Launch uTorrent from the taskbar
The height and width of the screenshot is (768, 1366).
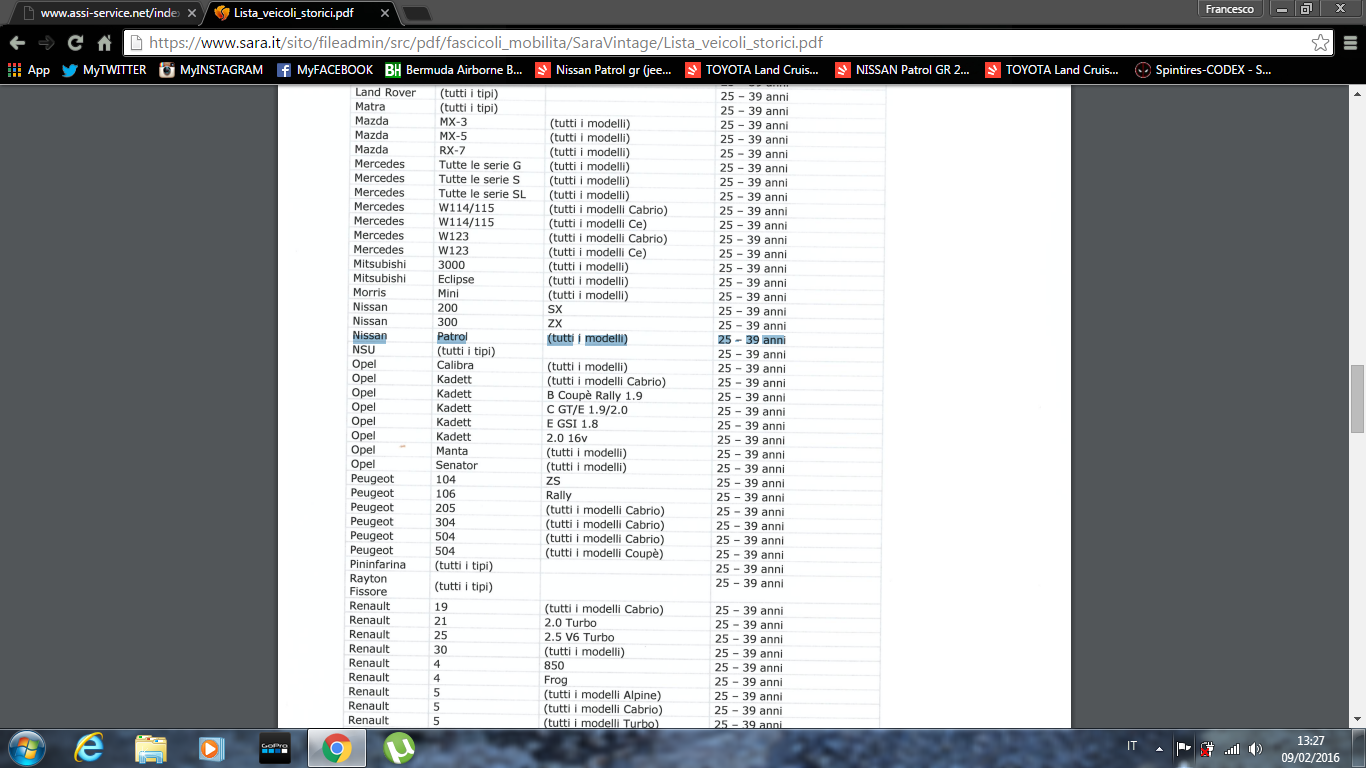pyautogui.click(x=399, y=747)
